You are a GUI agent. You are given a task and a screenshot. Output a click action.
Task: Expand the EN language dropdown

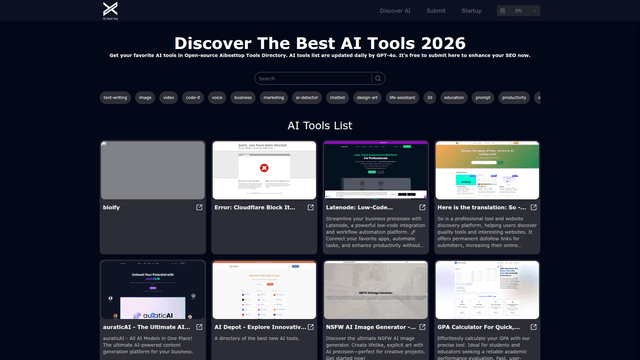(518, 11)
